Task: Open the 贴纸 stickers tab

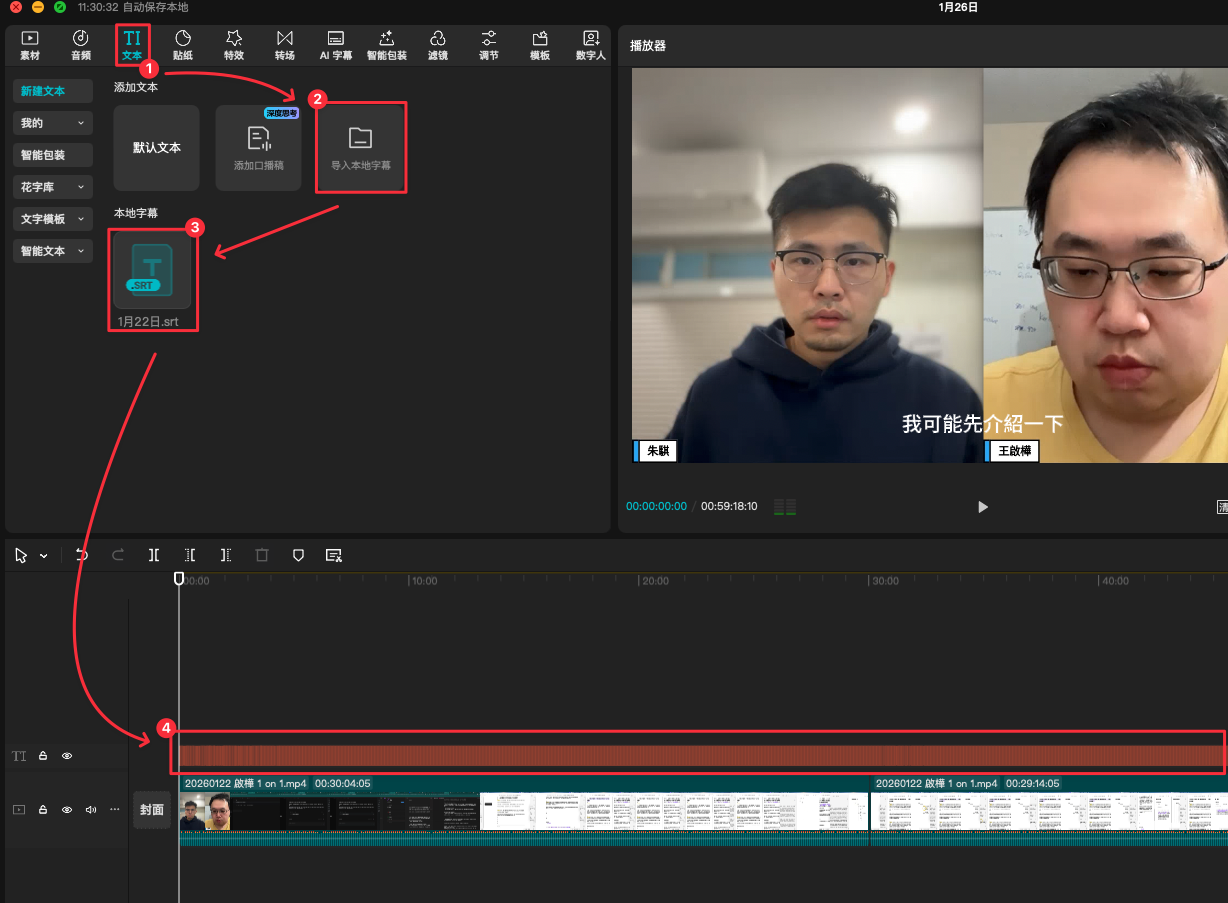Action: coord(183,45)
